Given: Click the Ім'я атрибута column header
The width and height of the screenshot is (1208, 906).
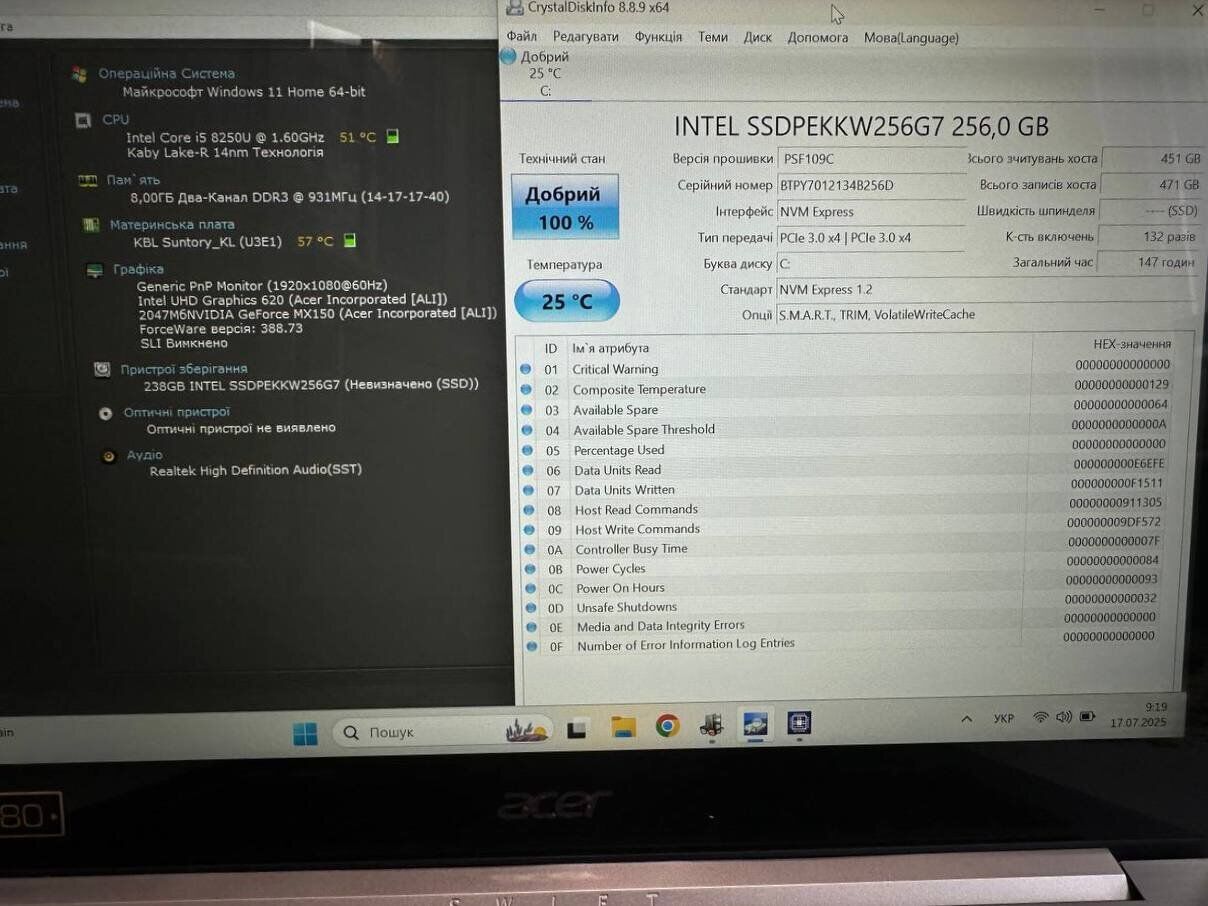Looking at the screenshot, I should [611, 348].
